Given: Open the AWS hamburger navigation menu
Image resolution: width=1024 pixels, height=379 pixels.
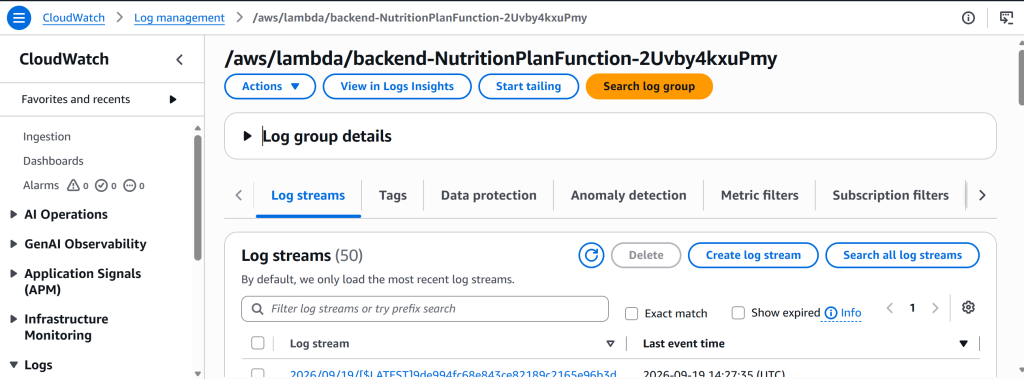Looking at the screenshot, I should click(19, 18).
